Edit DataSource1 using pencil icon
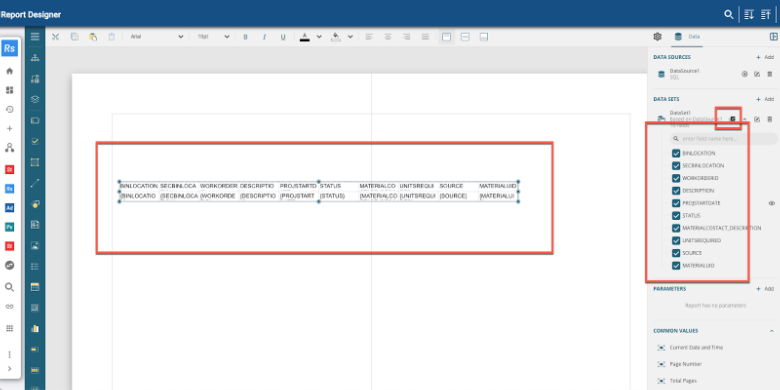Screen dimensions: 780x390 (757, 74)
